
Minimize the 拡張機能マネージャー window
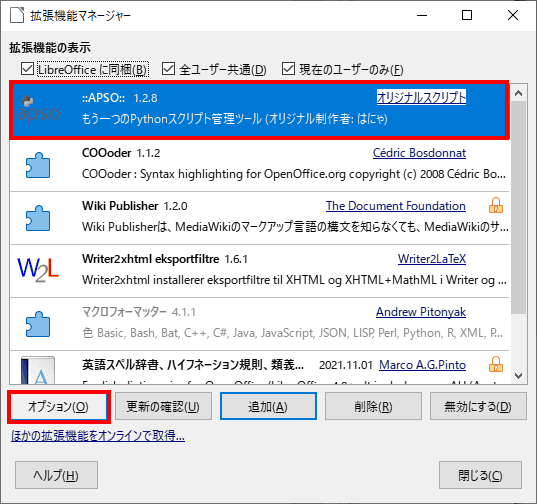(x=422, y=15)
